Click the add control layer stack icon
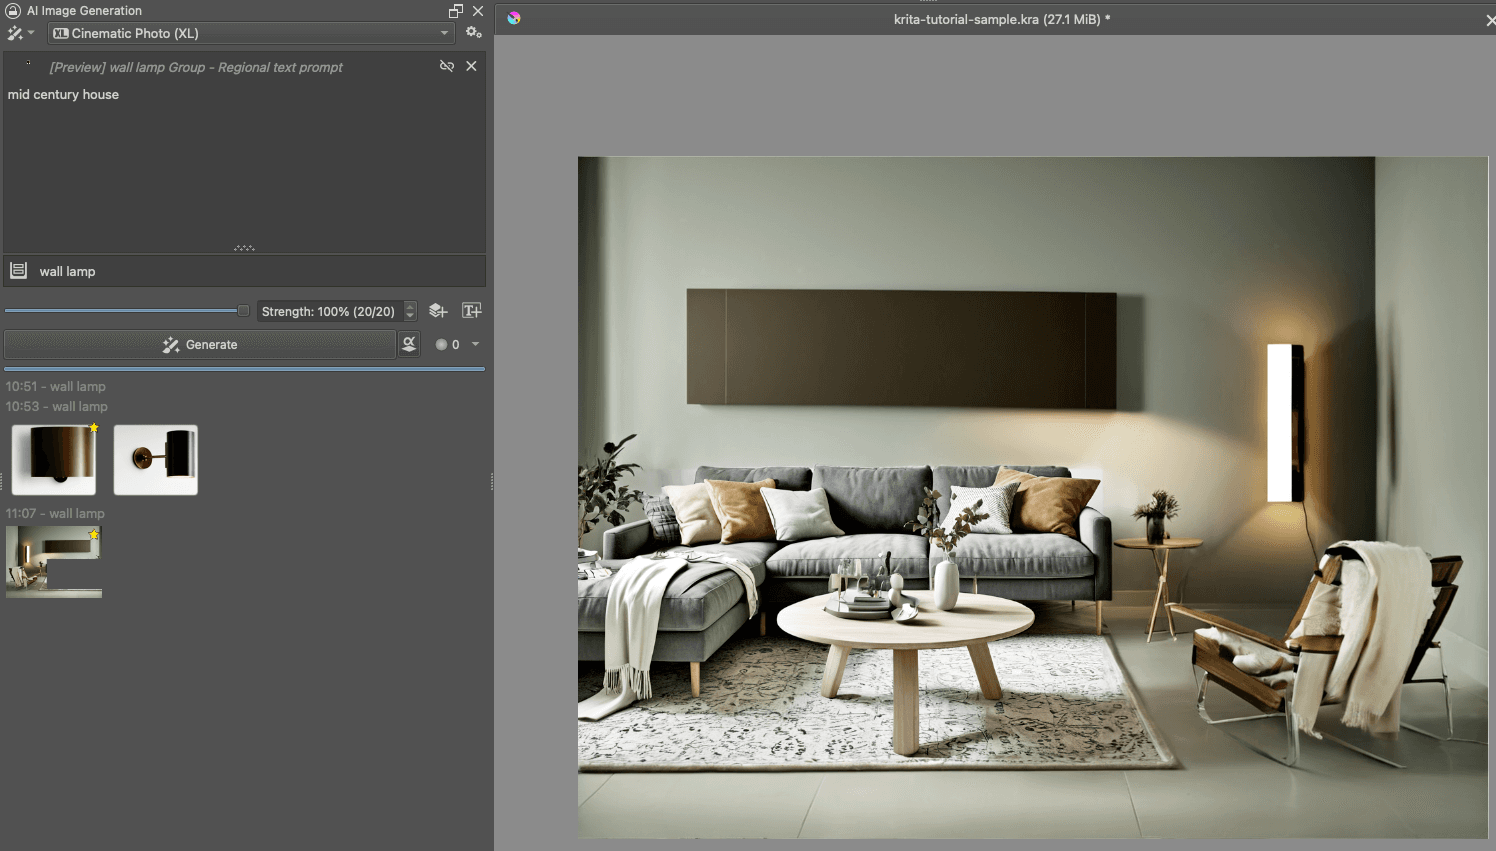 (438, 310)
